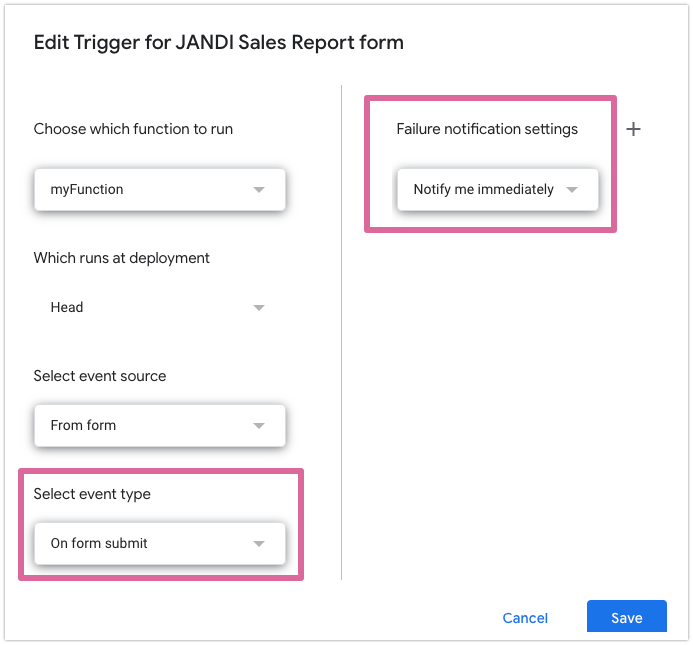Select the Head deployment field

[150, 307]
